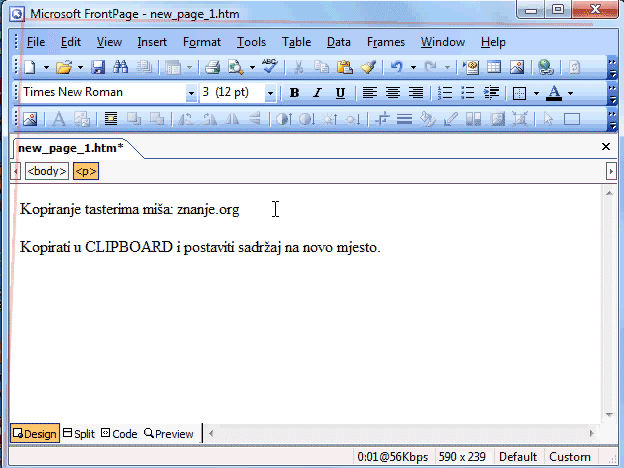Toggle Italic formatting

coord(317,93)
